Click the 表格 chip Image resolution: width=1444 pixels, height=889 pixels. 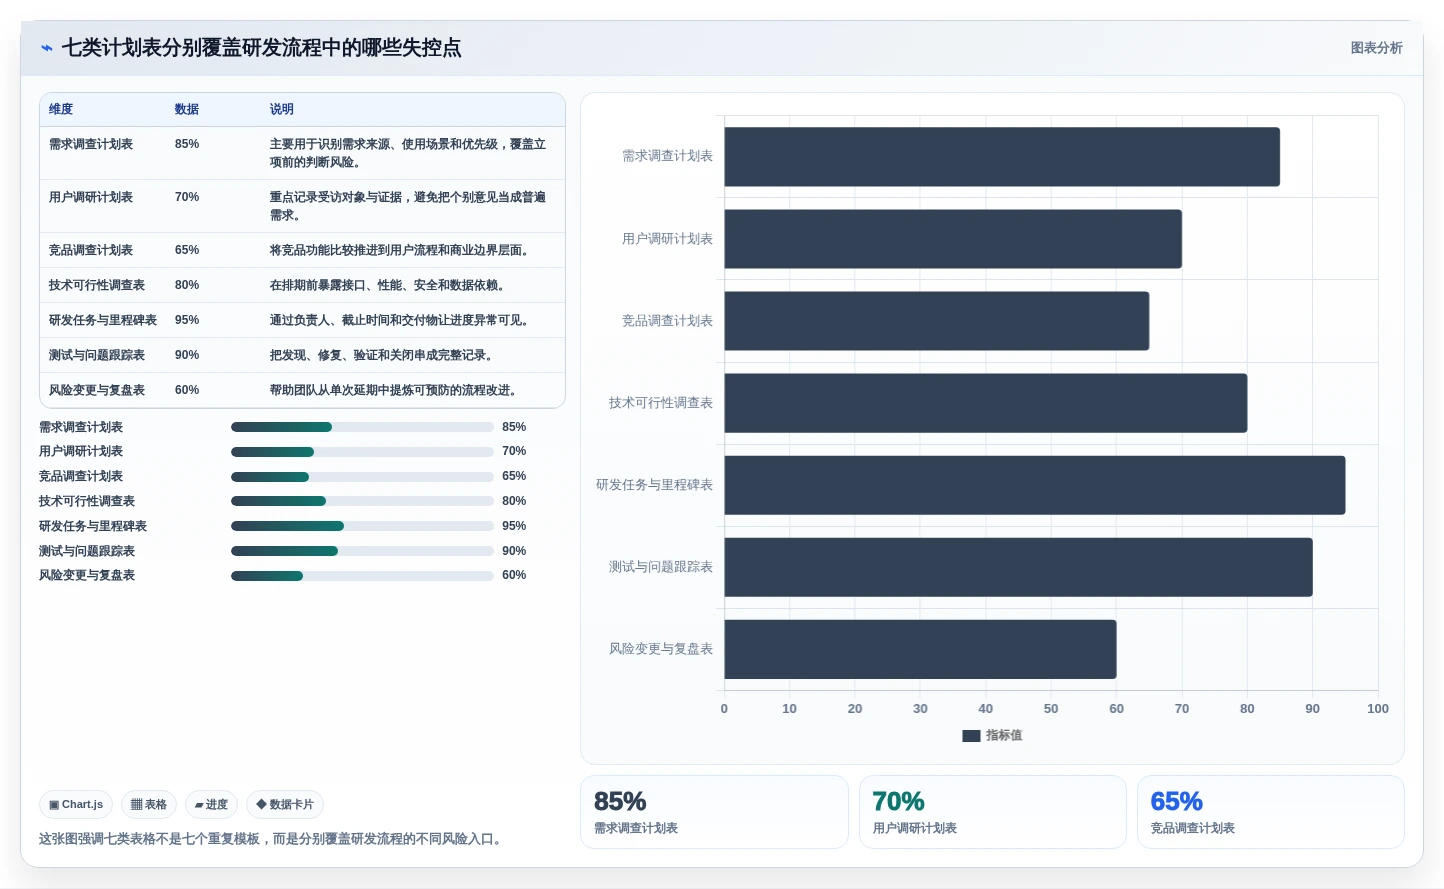pyautogui.click(x=149, y=804)
